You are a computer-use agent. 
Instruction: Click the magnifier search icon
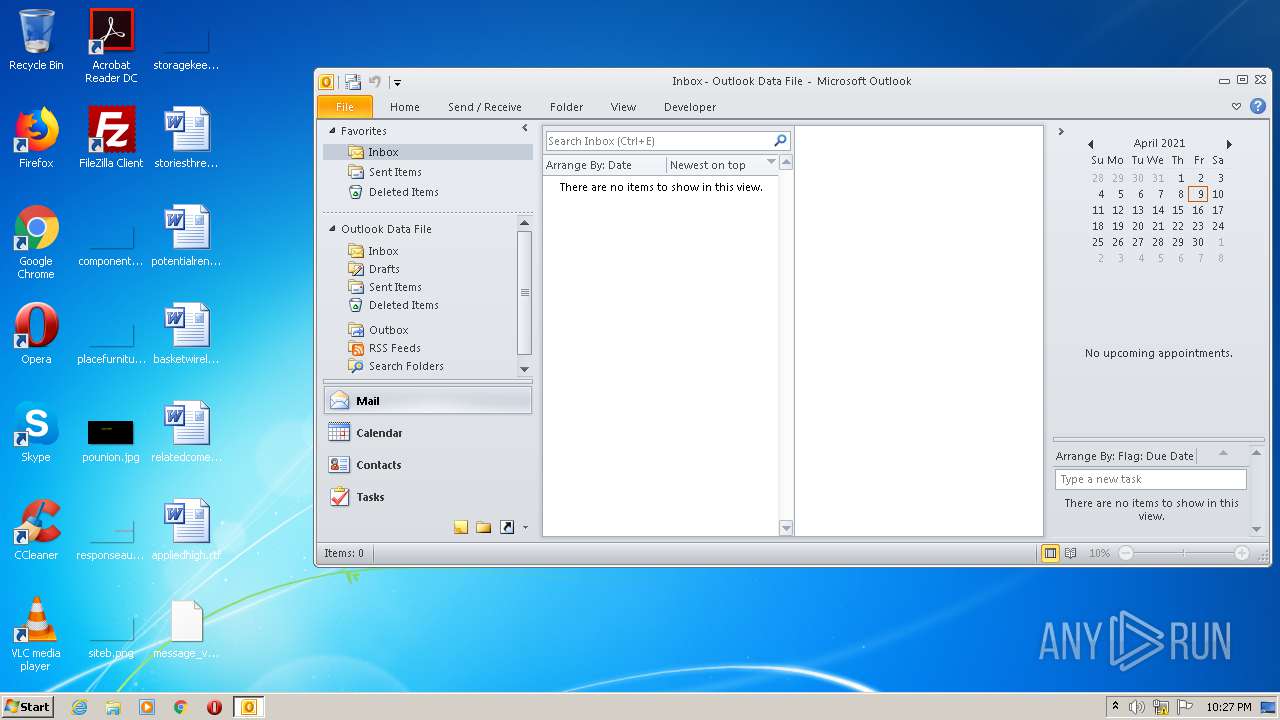point(780,141)
